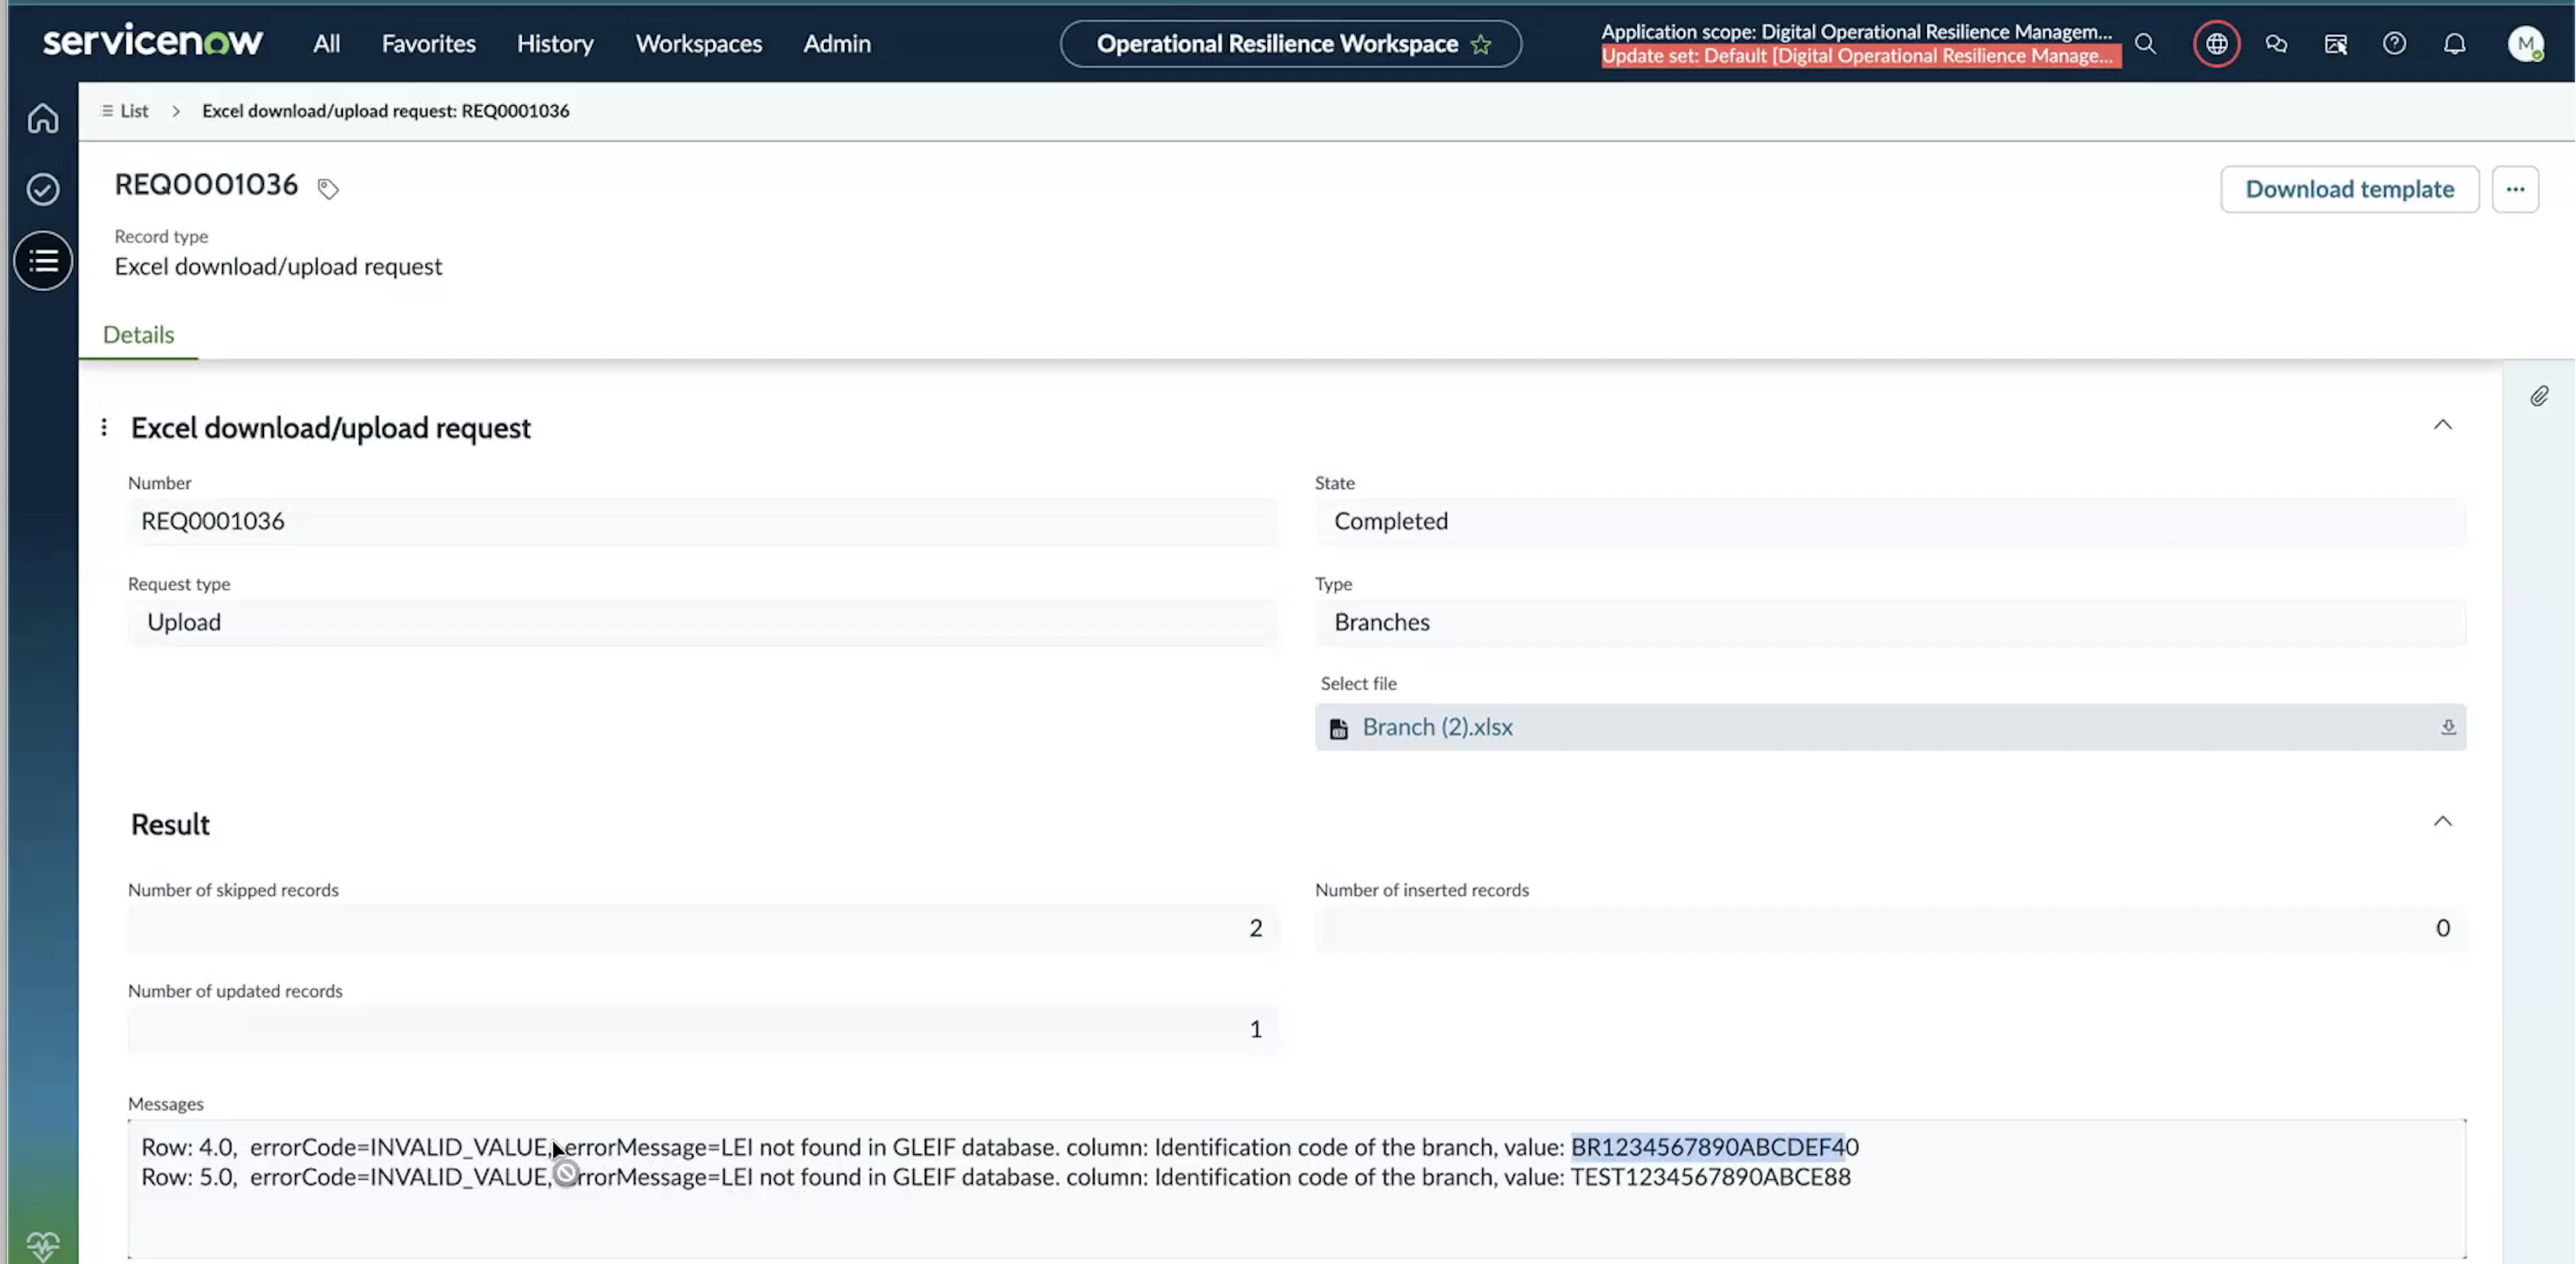Click the Number field REQ0001036
Viewport: 2576px width, 1264px height.
point(703,521)
